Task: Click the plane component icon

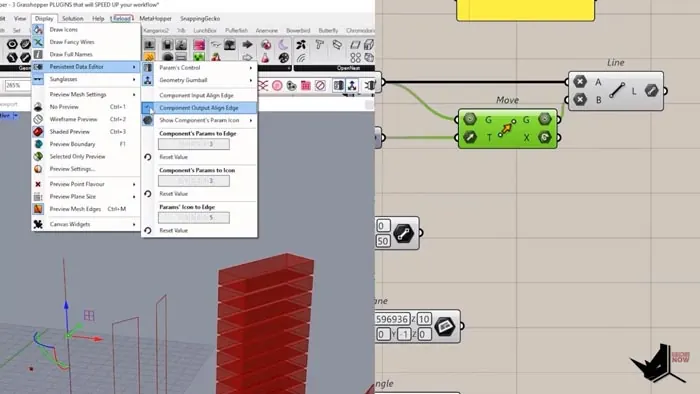Action: pos(445,326)
